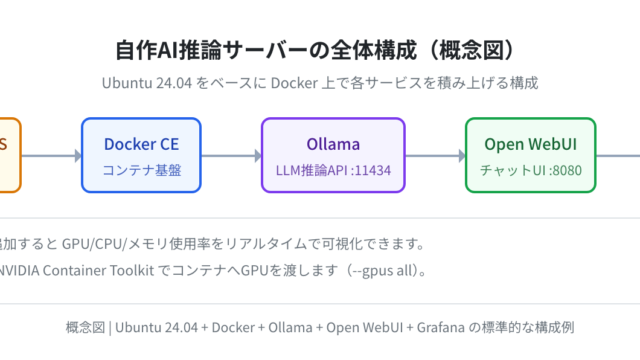This screenshot has width=640, height=360.
Task: Click the チャットUI :8080 label
Action: click(x=530, y=170)
